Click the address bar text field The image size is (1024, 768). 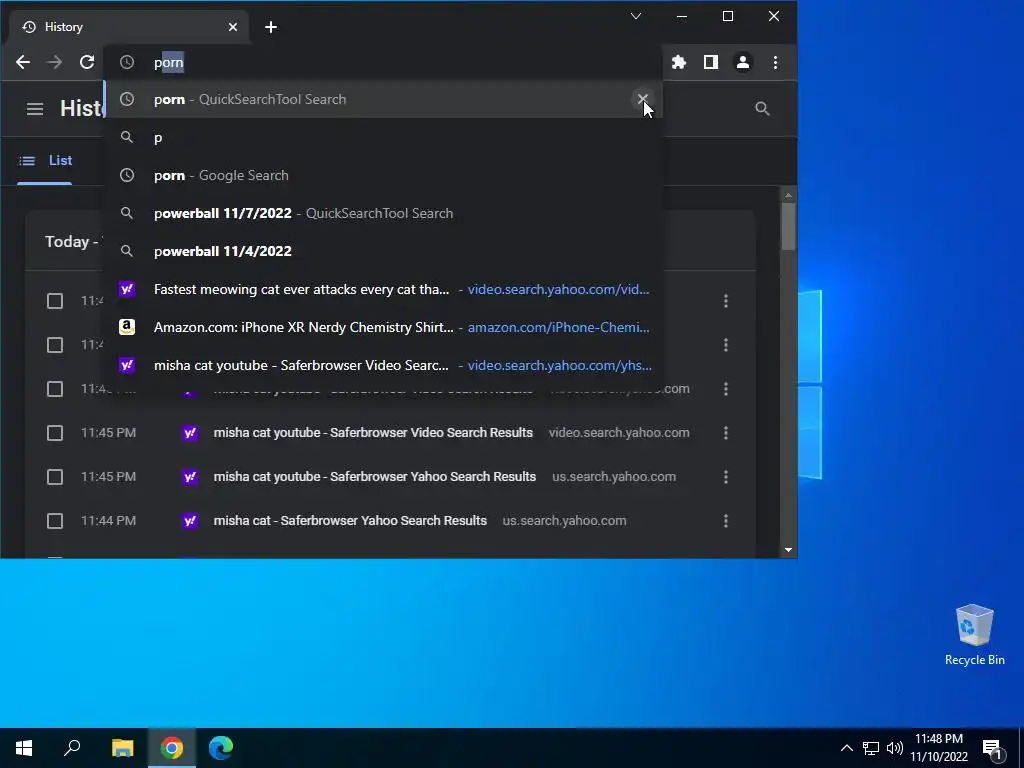(x=383, y=62)
